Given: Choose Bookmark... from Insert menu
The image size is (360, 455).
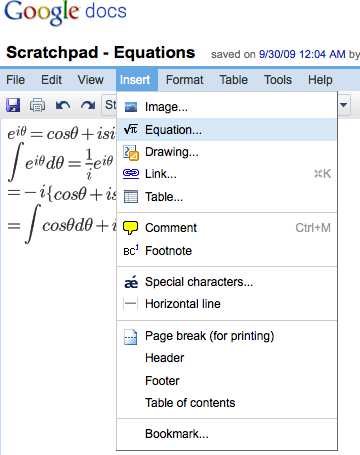Looking at the screenshot, I should [x=227, y=434].
